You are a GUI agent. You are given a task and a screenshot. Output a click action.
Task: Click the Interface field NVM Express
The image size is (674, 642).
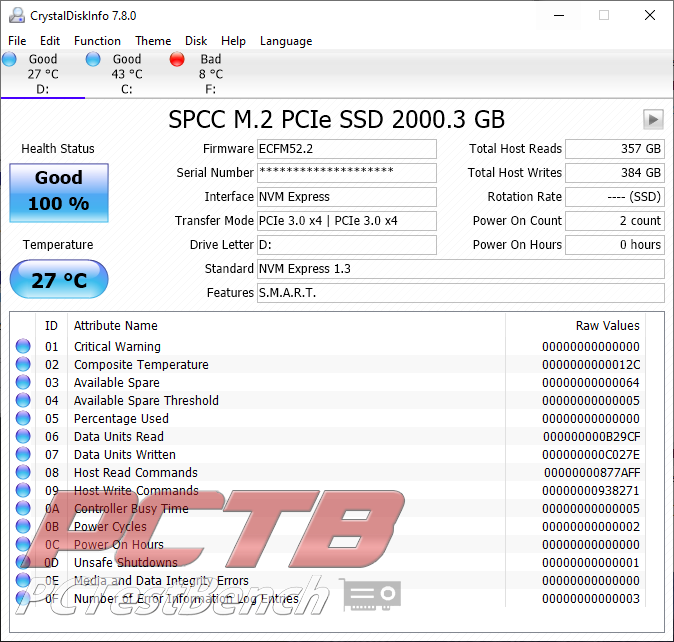[x=347, y=197]
